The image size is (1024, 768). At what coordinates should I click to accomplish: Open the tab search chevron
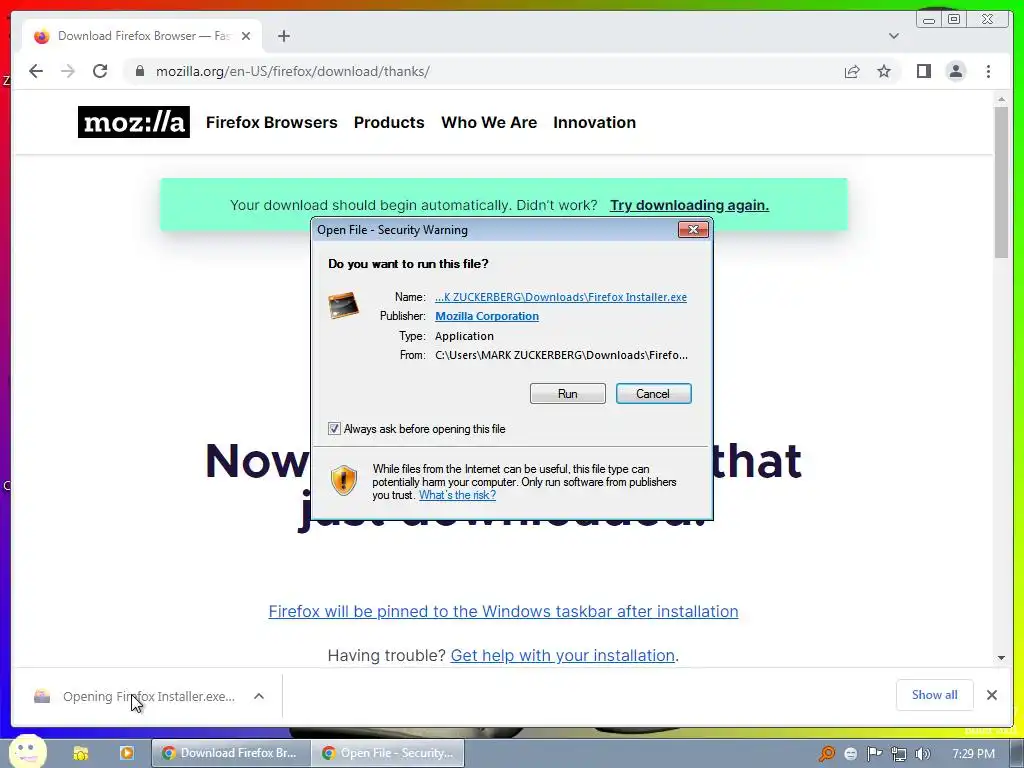coord(893,36)
